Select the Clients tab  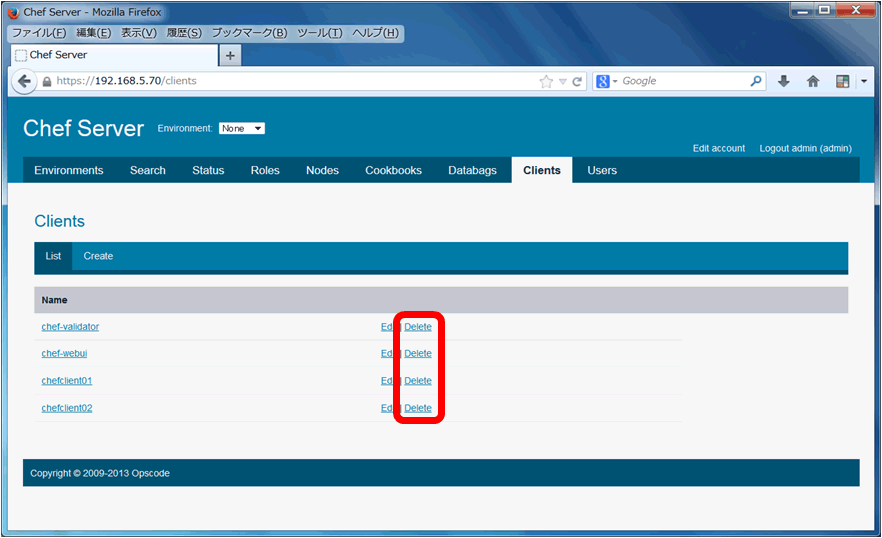542,171
